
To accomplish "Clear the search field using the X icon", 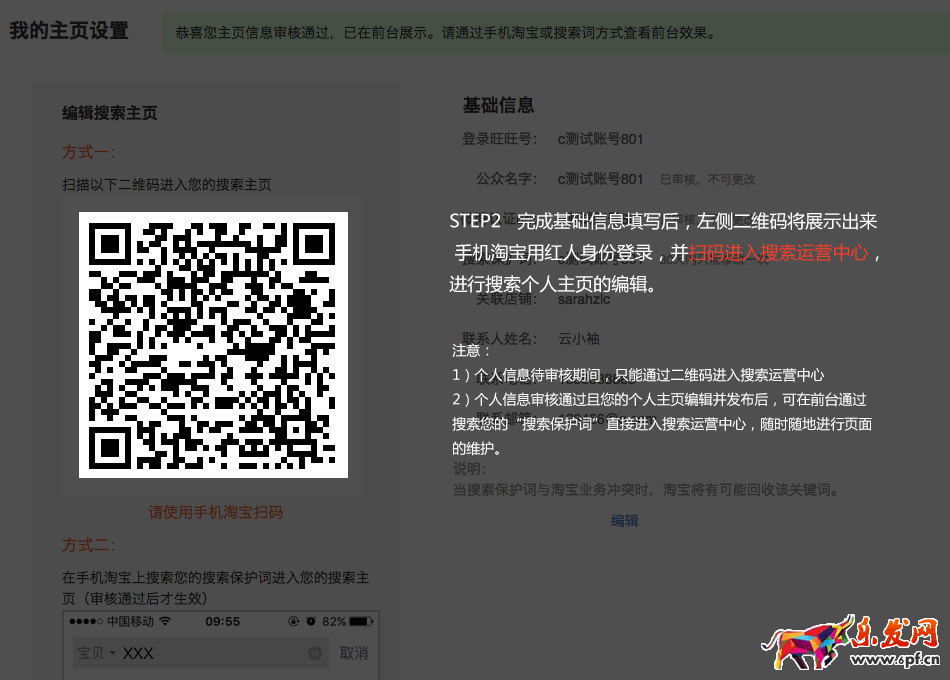I will [x=315, y=652].
